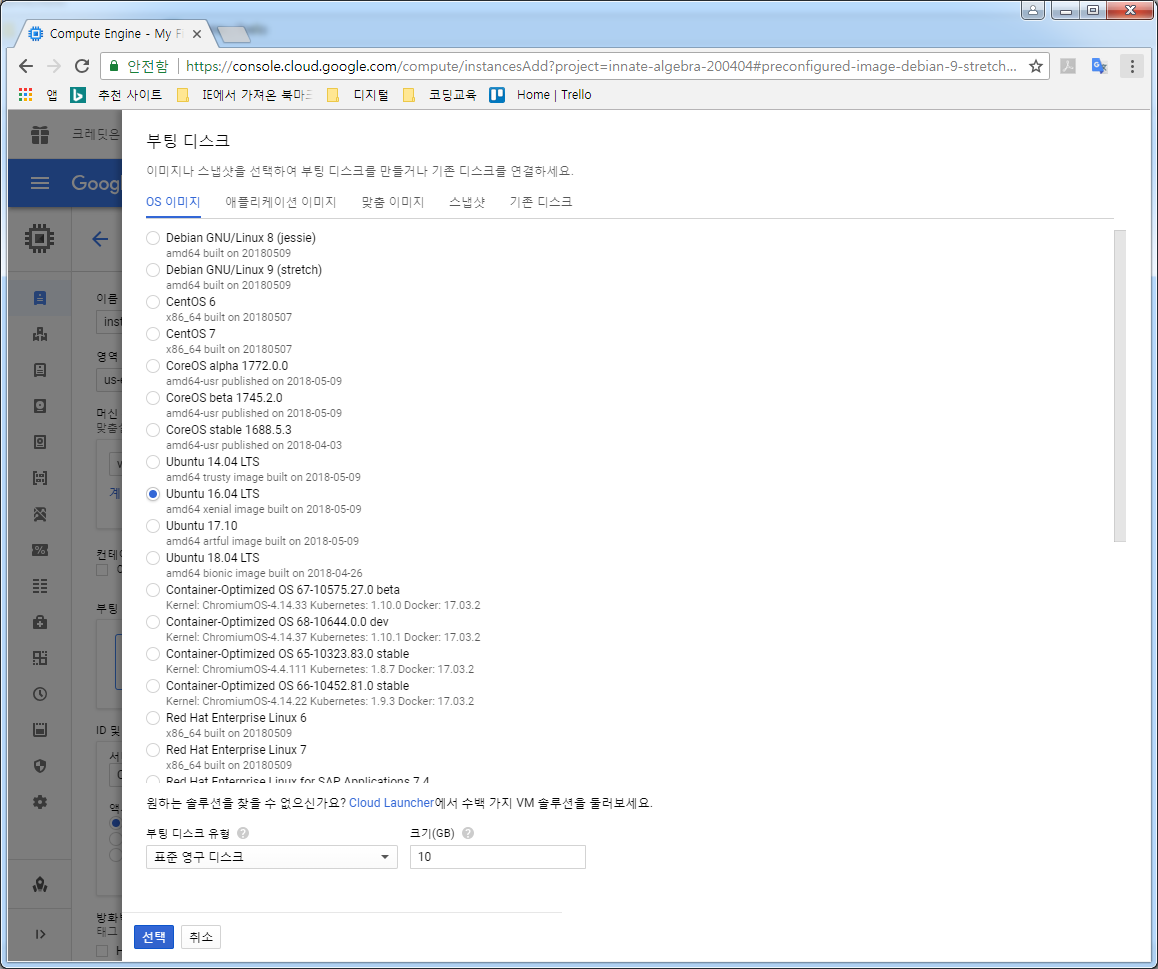The height and width of the screenshot is (969, 1158).
Task: Open the Google Cloud hamburger navigation menu
Action: click(x=40, y=182)
